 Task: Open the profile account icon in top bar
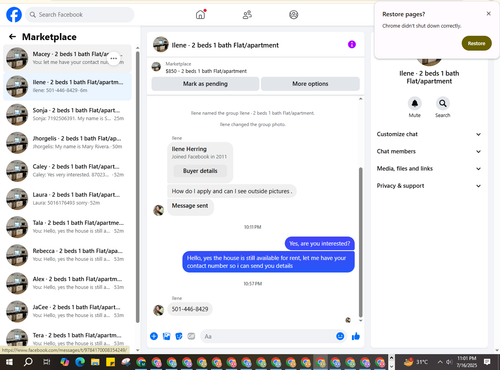click(294, 15)
